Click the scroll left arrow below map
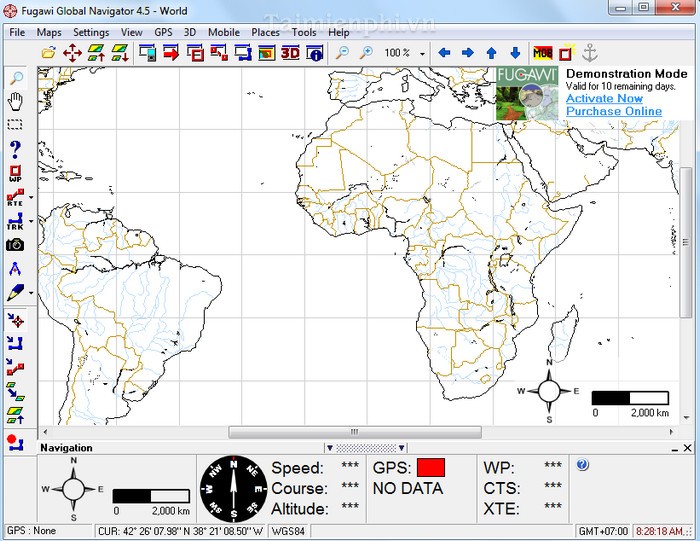 pos(45,432)
